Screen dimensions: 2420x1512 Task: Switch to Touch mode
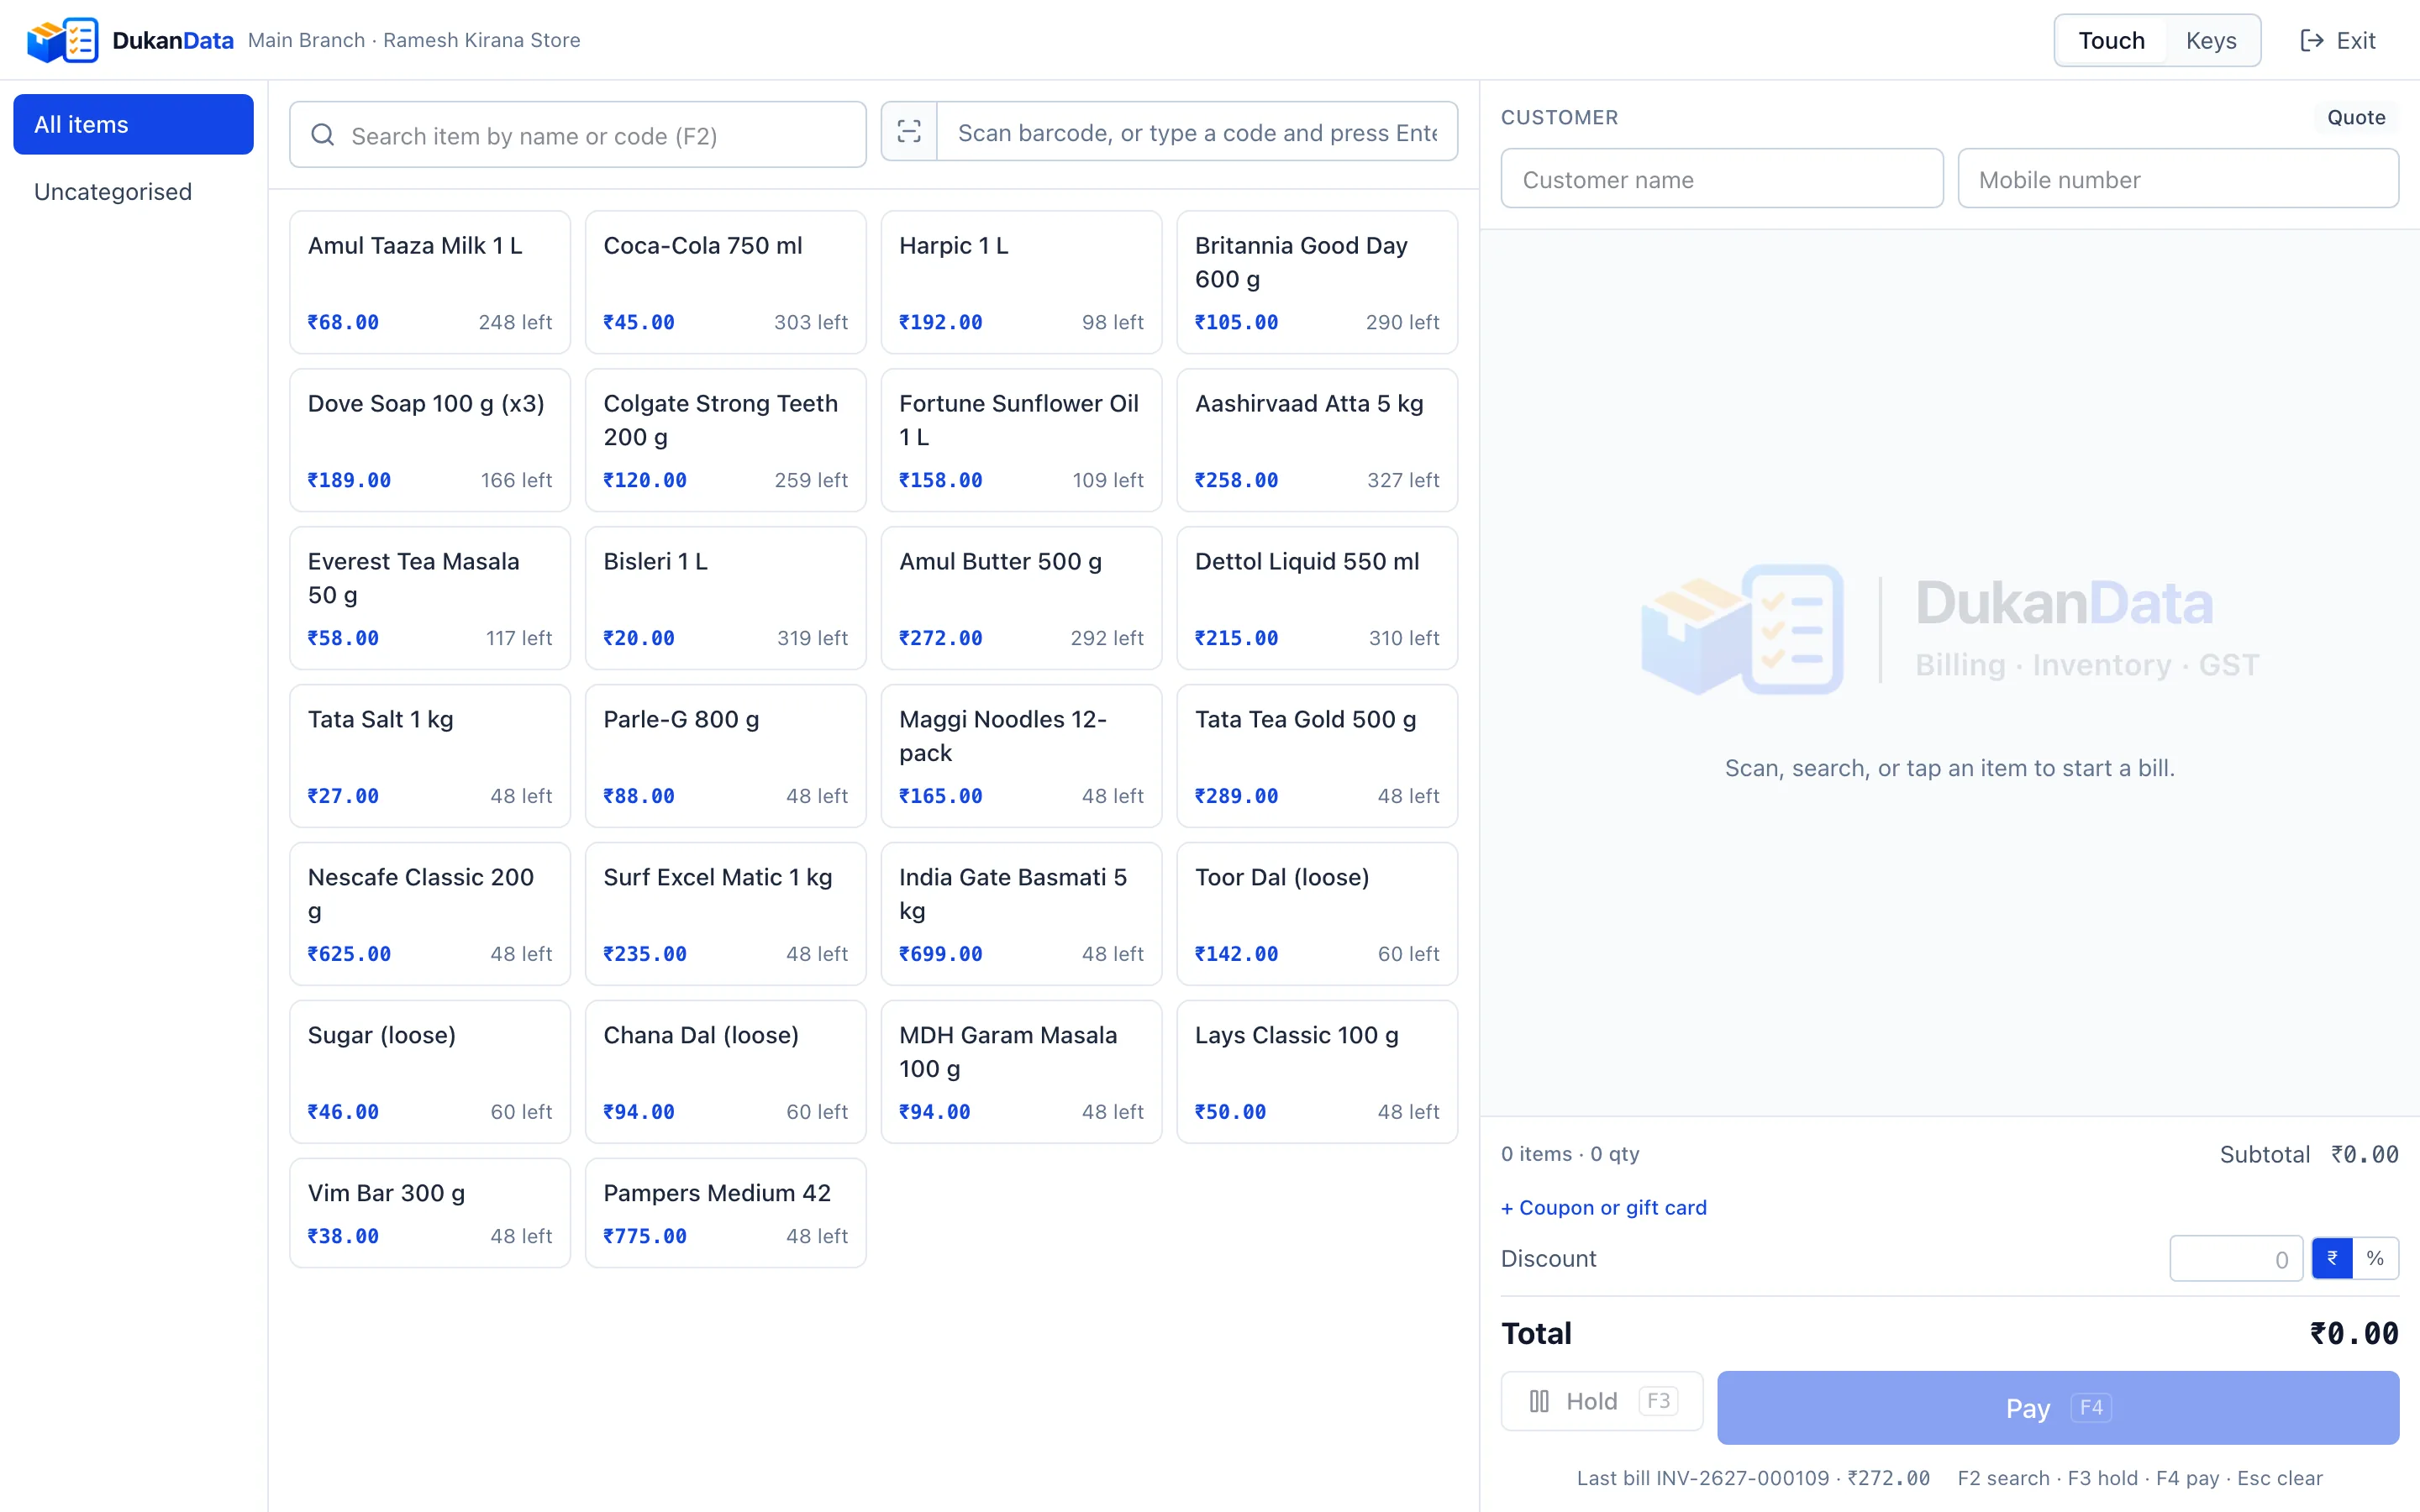[2111, 40]
